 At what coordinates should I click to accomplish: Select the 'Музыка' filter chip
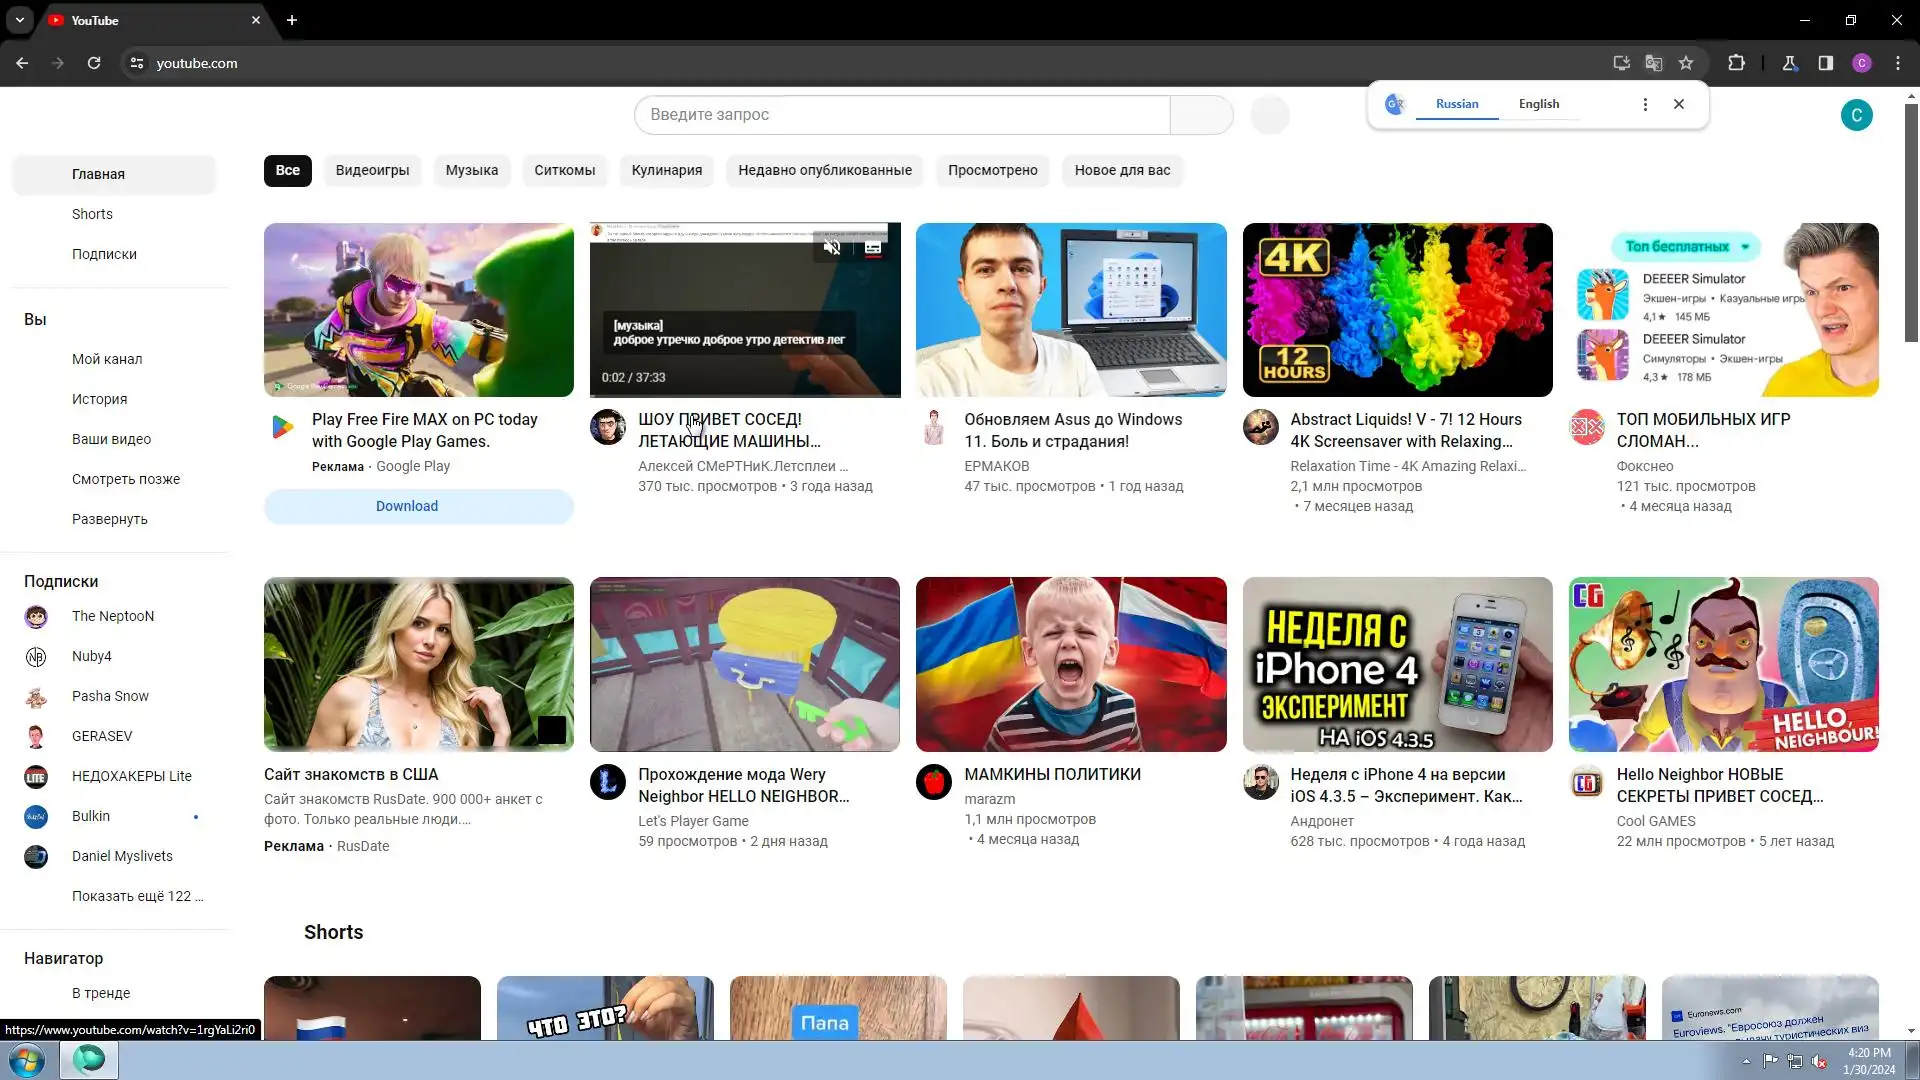point(471,170)
